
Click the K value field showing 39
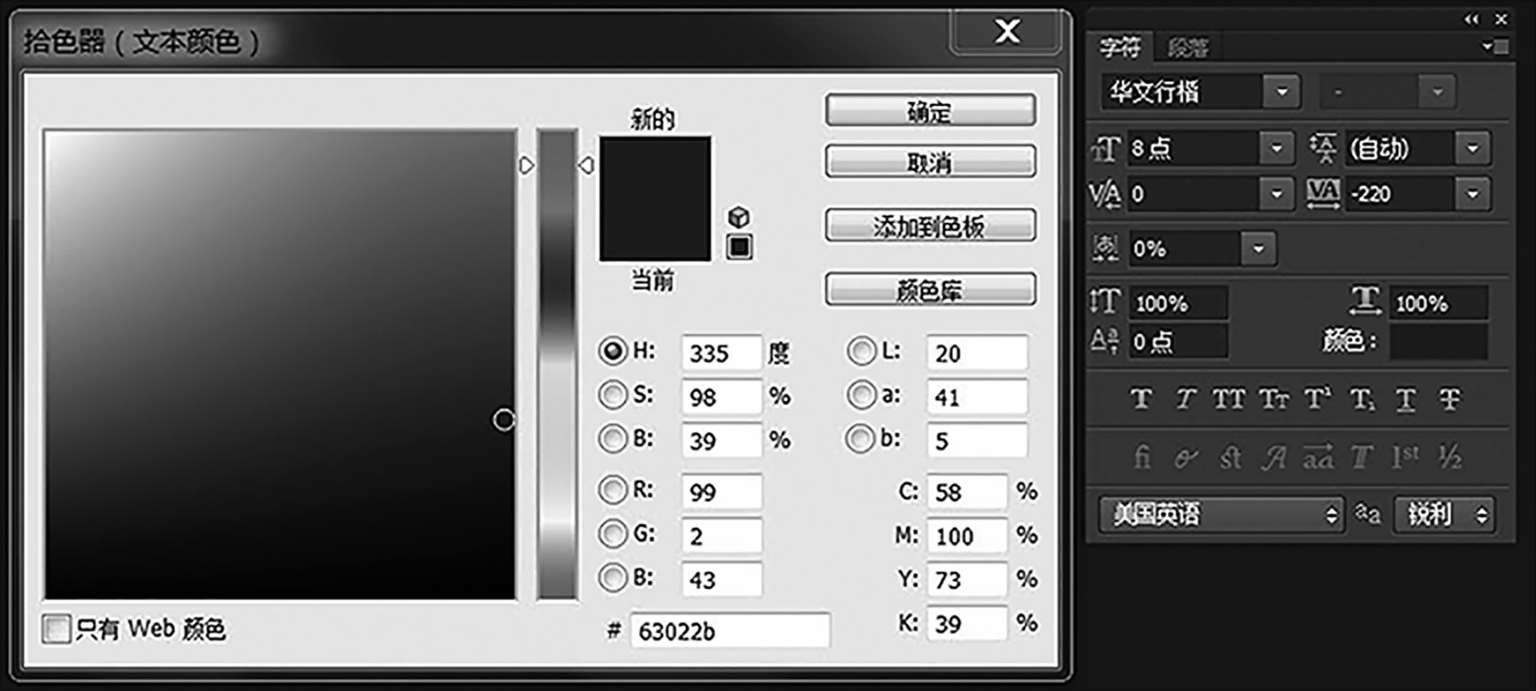tap(967, 624)
